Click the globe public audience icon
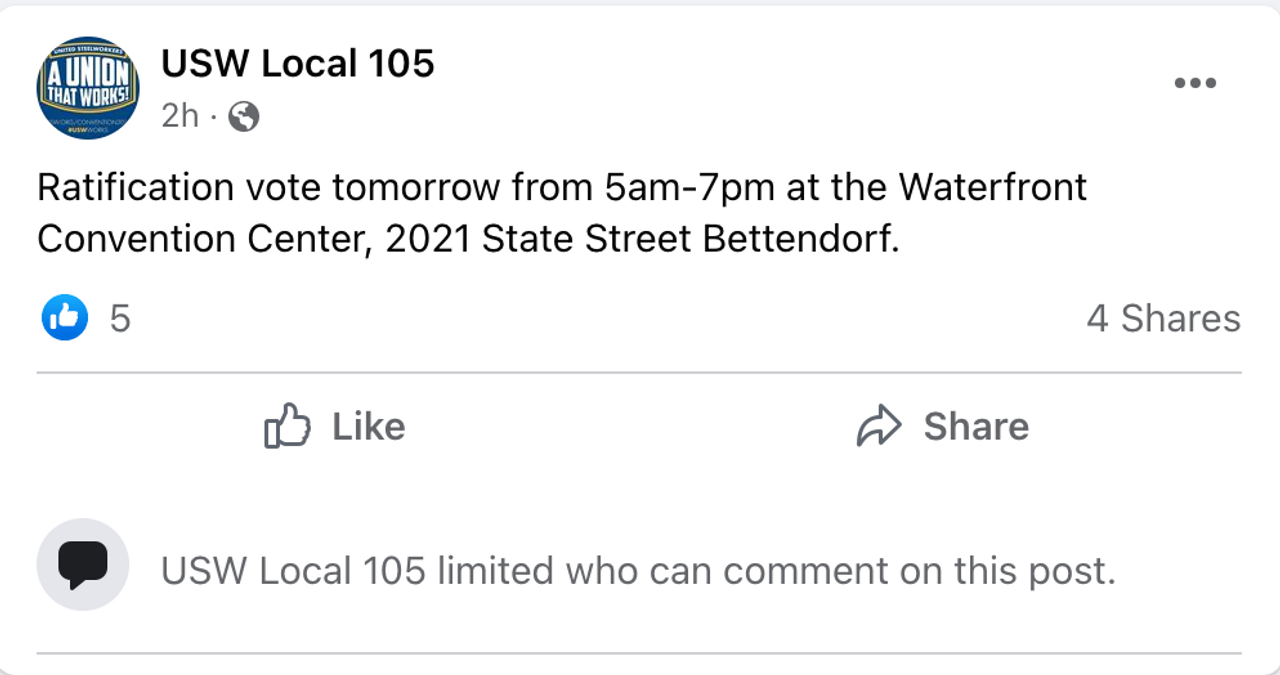Screen dimensions: 1280x675 [x=244, y=117]
